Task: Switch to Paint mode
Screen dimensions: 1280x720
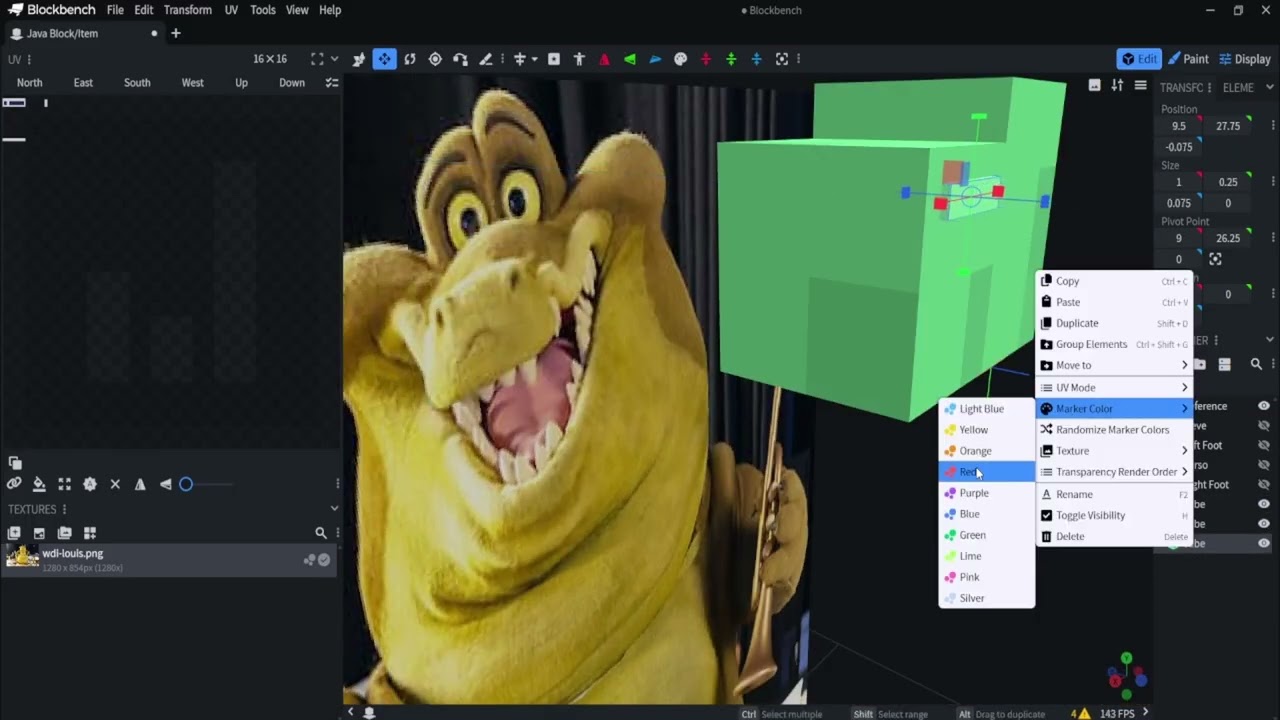Action: [1189, 59]
